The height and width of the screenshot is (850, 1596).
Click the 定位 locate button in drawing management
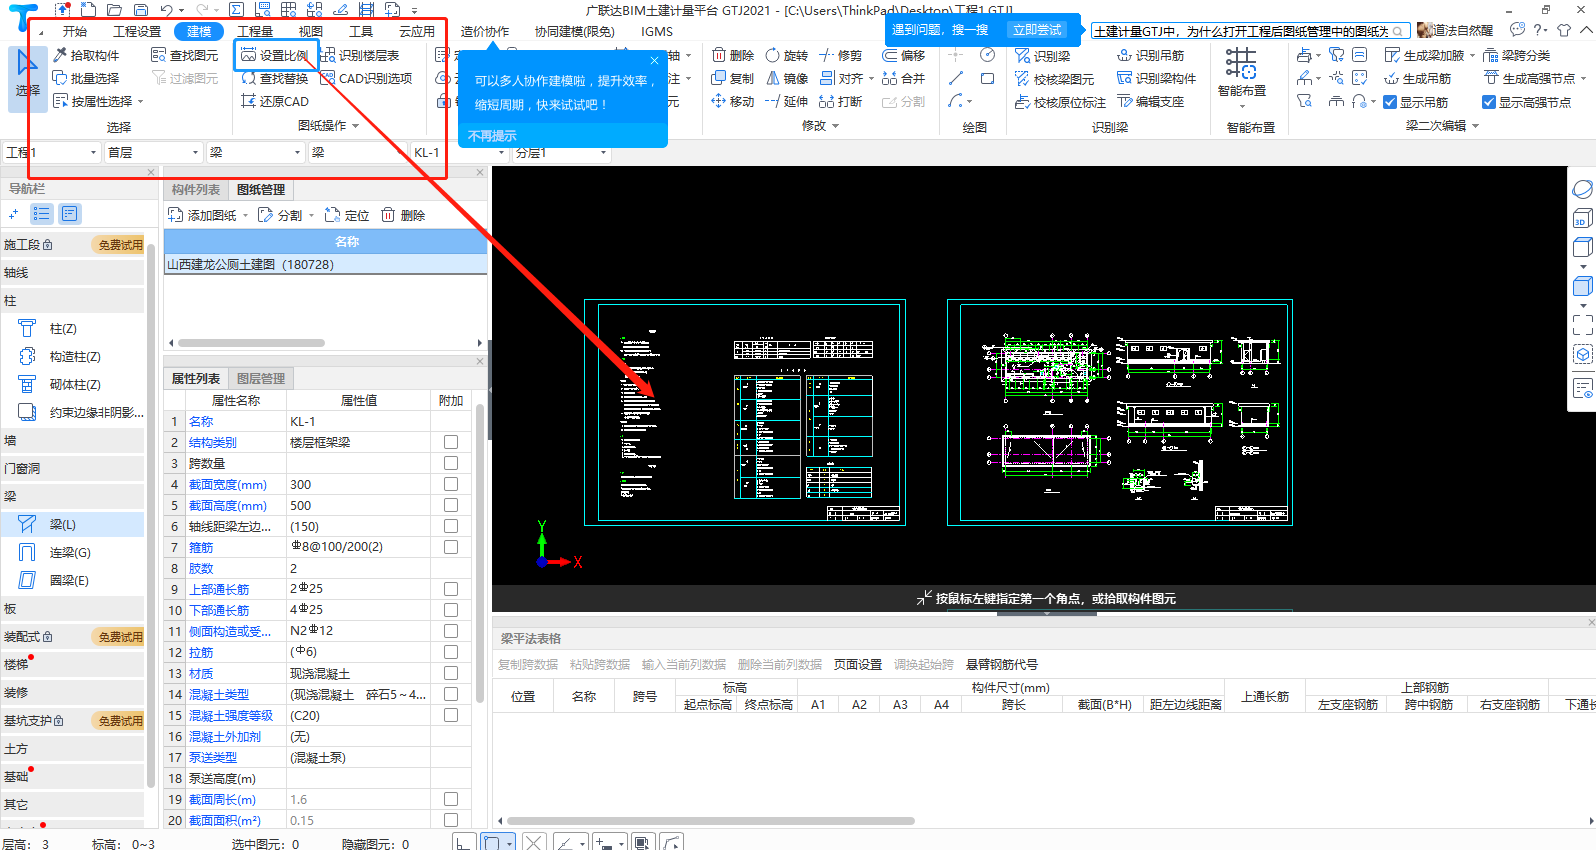click(347, 215)
